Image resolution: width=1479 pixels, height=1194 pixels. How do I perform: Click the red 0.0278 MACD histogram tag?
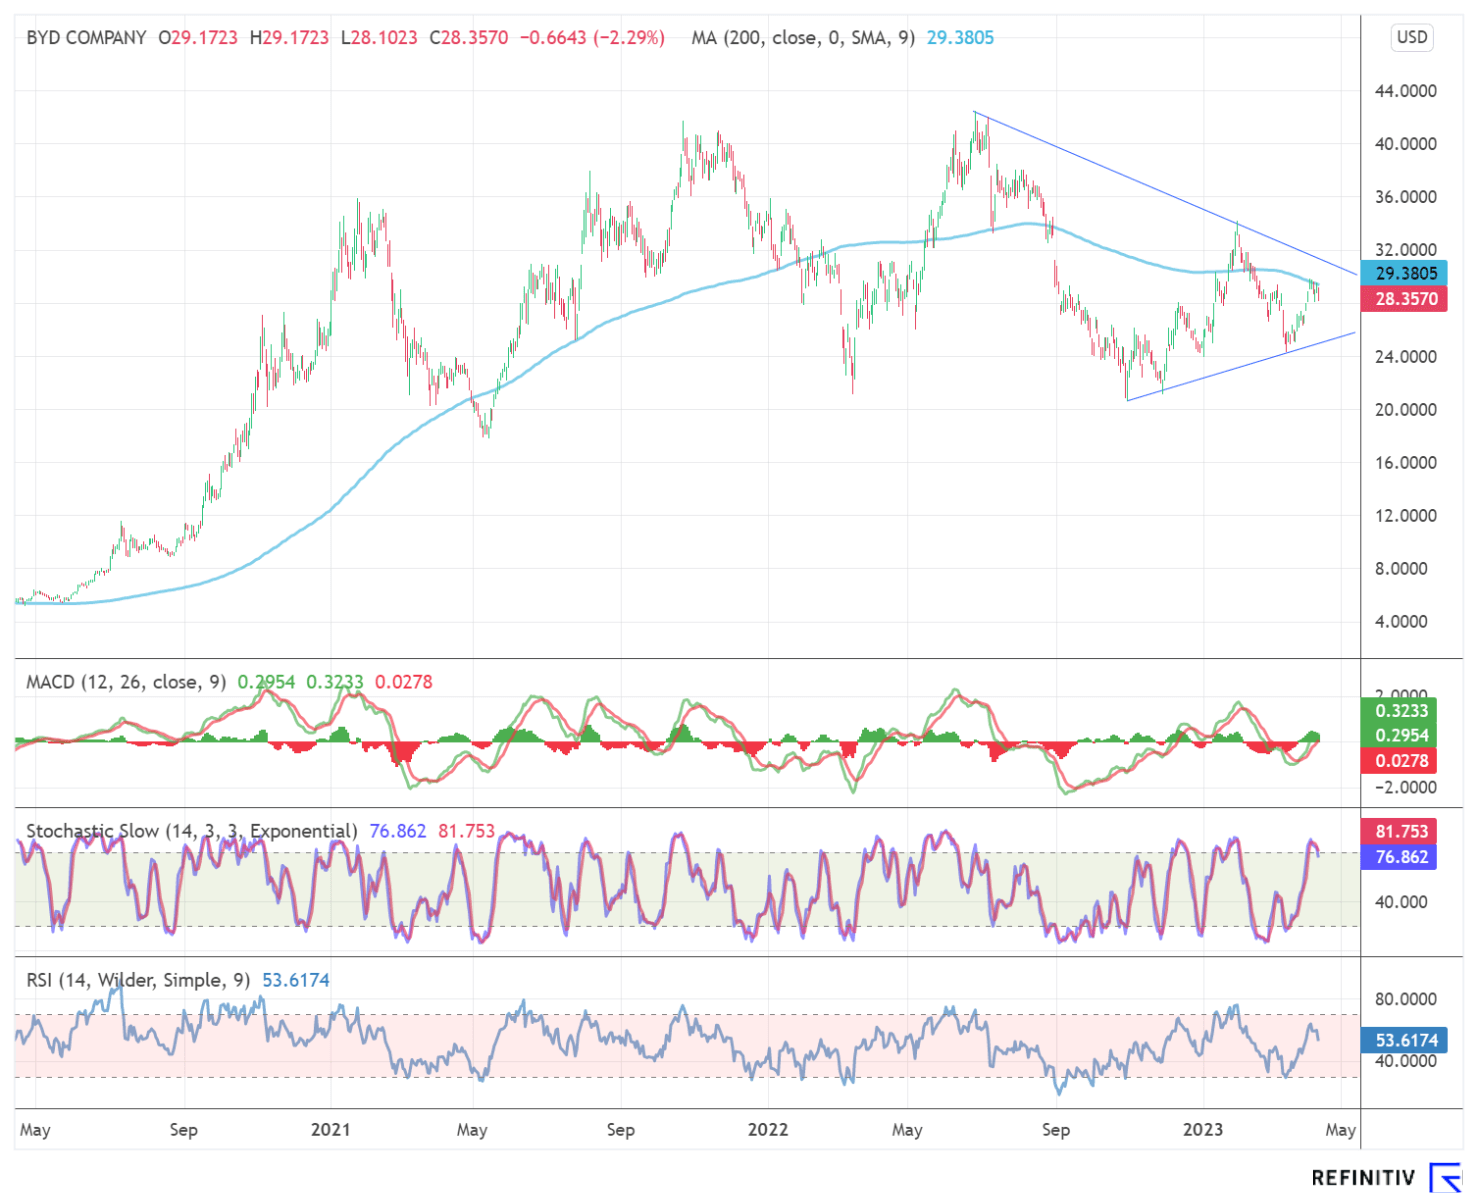pyautogui.click(x=1400, y=761)
